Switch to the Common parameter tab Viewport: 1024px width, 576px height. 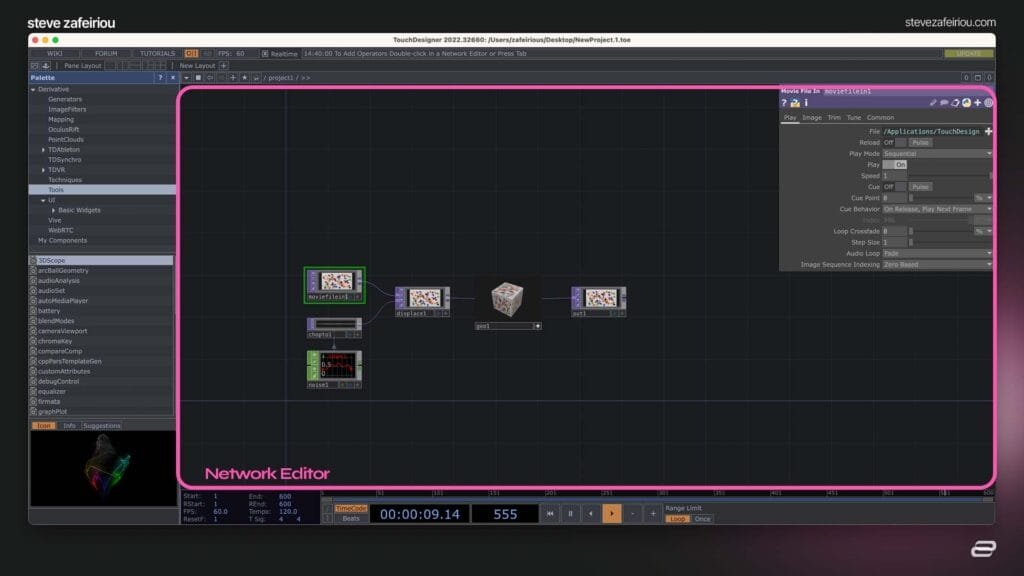[880, 118]
